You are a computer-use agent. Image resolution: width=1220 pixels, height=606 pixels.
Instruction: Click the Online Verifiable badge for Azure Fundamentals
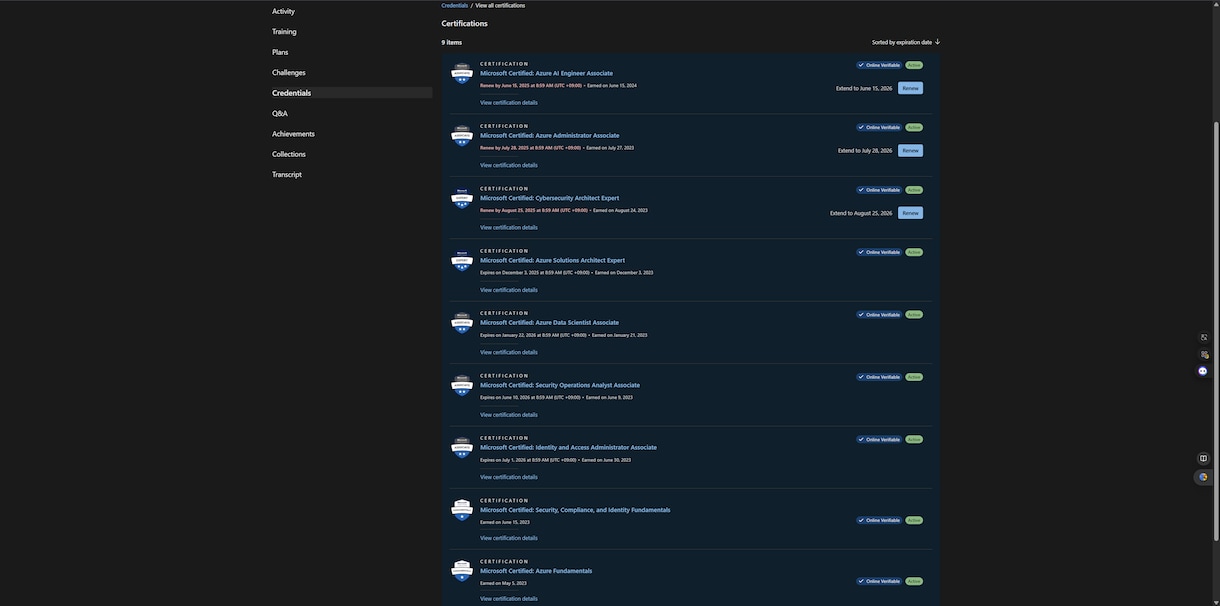coord(879,581)
